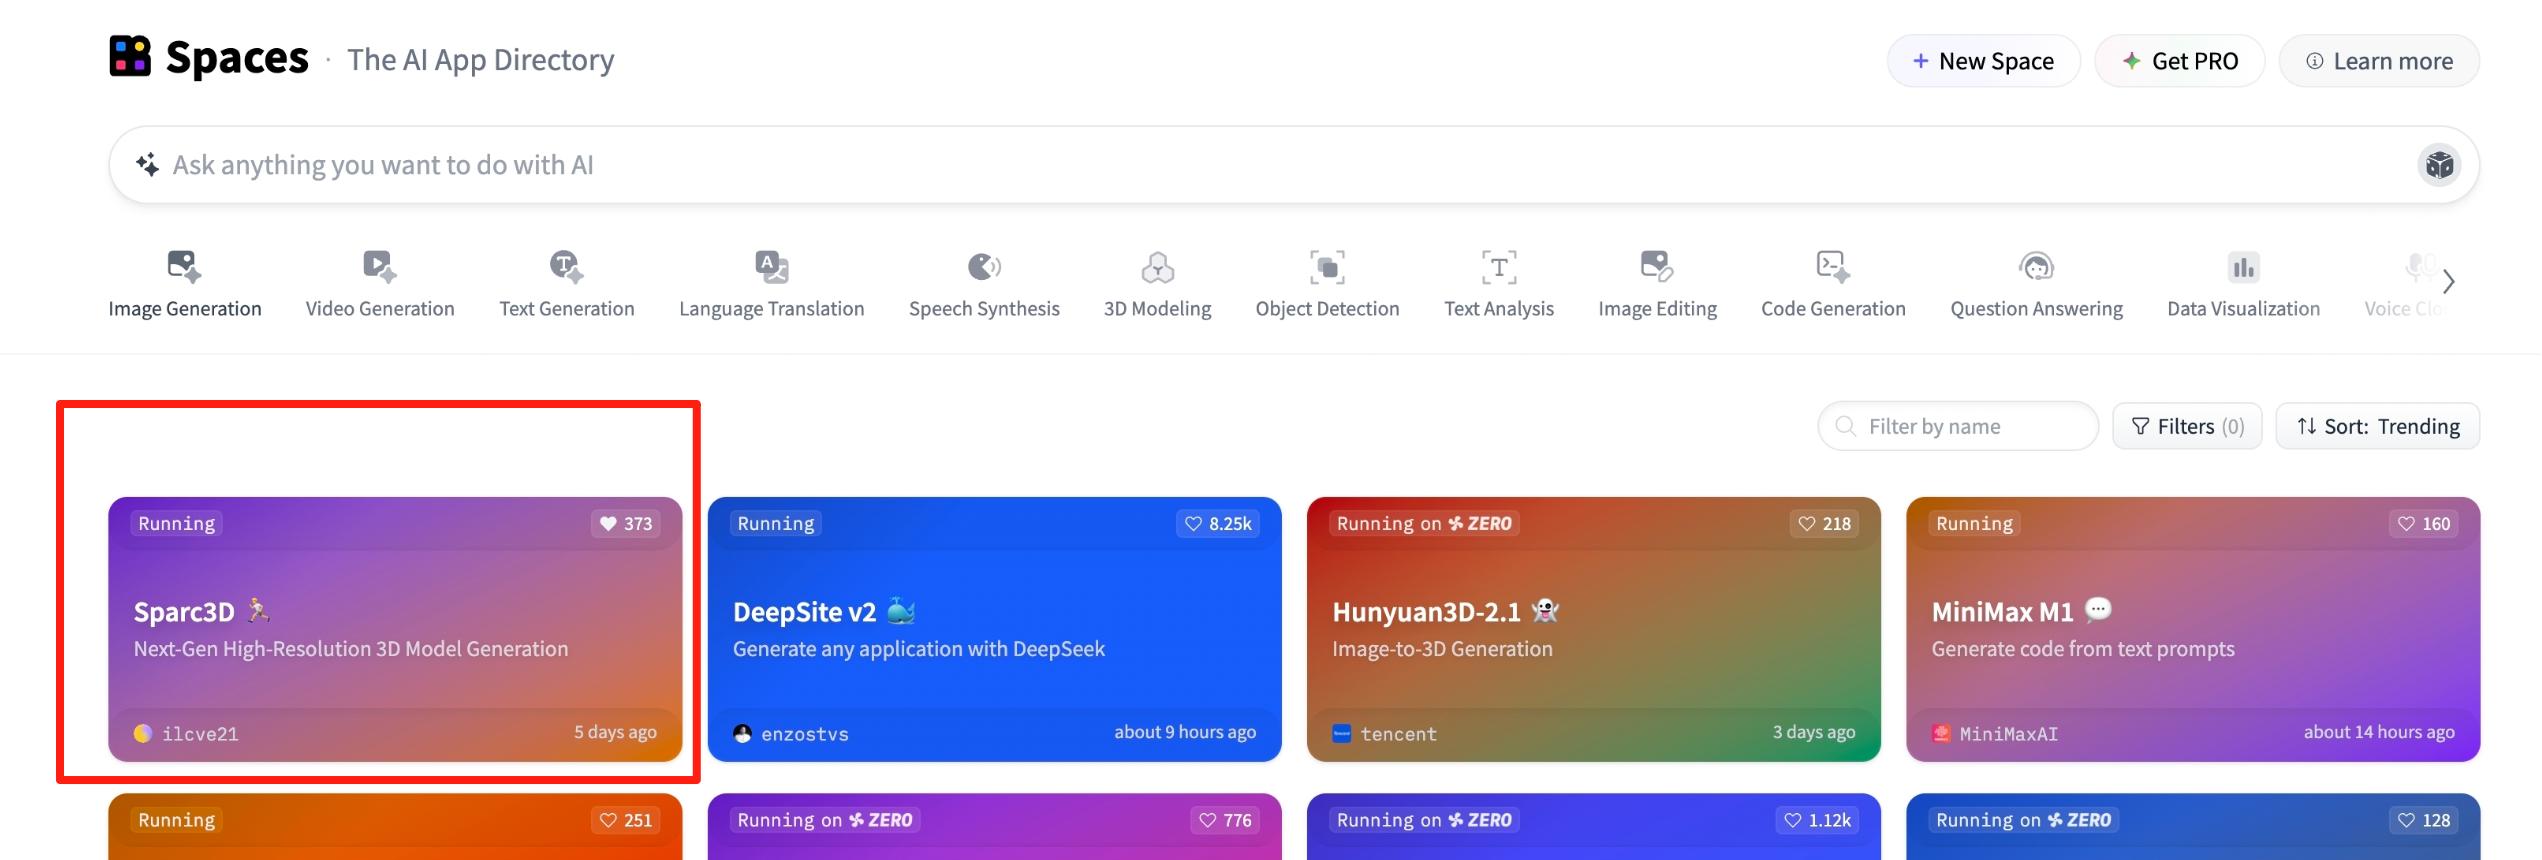
Task: Click the Filter by name field
Action: click(1957, 427)
